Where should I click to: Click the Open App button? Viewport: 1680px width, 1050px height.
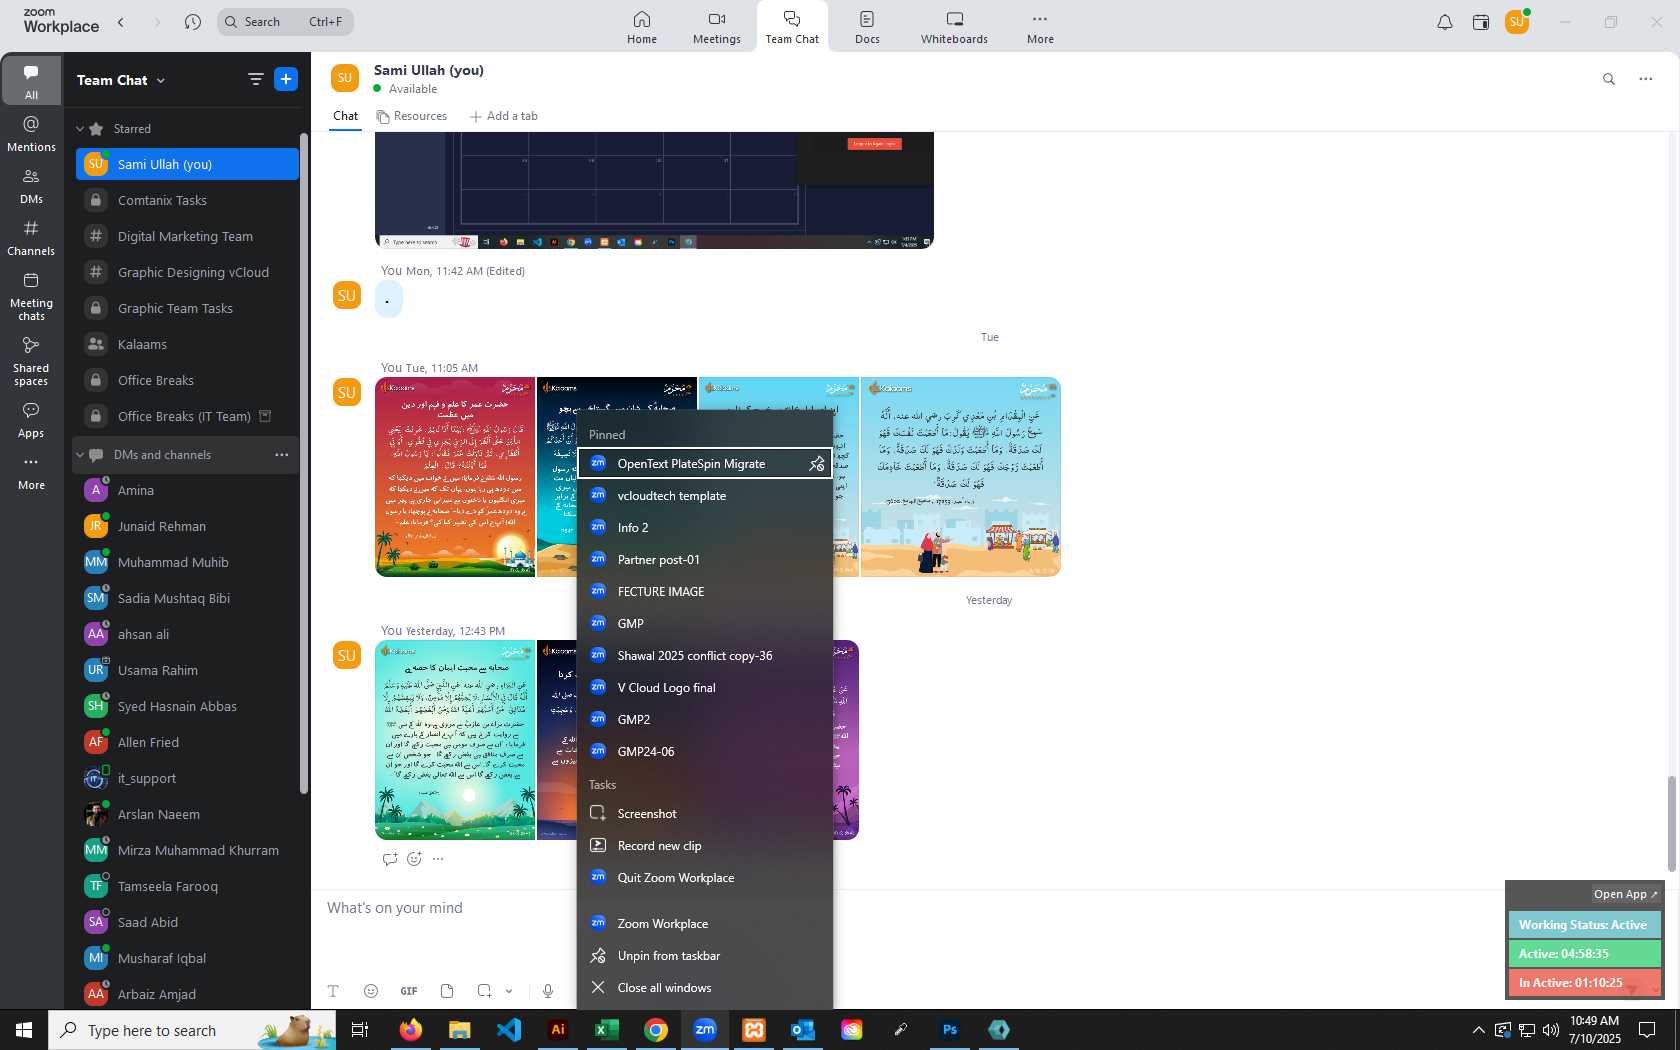click(x=1625, y=894)
